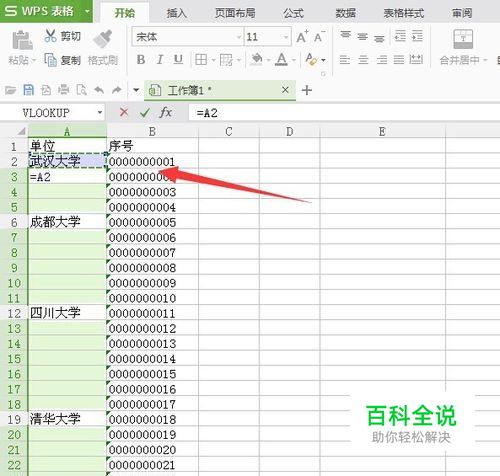Viewport: 500px width, 476px height.
Task: Align text right
Action: [382, 60]
